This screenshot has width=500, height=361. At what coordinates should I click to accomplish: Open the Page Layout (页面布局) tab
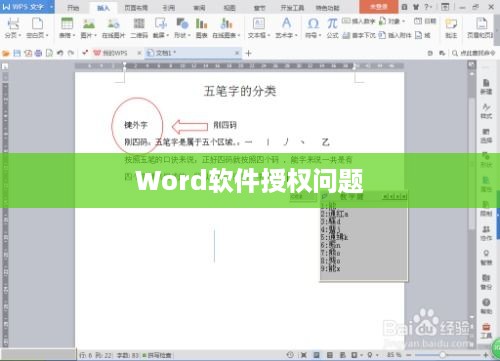[x=136, y=8]
